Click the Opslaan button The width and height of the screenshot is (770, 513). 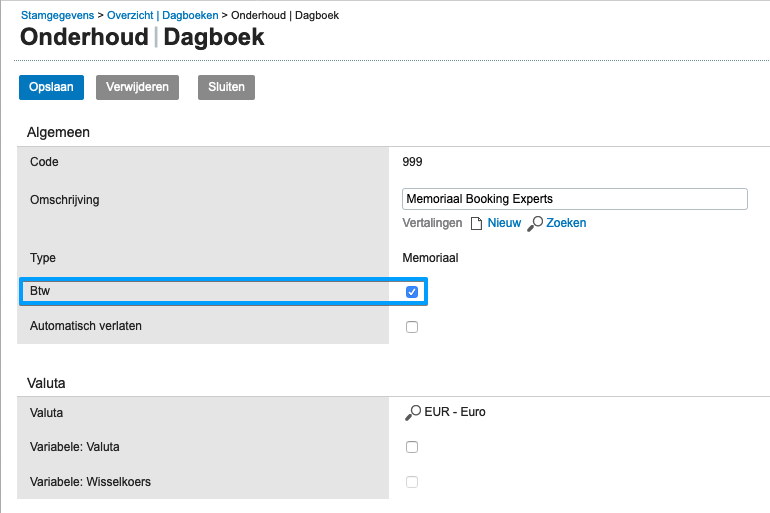click(51, 87)
